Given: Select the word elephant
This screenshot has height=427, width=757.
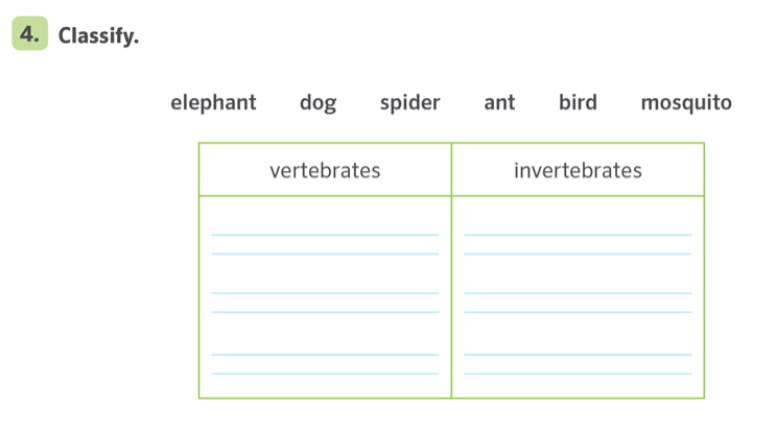Looking at the screenshot, I should 213,103.
